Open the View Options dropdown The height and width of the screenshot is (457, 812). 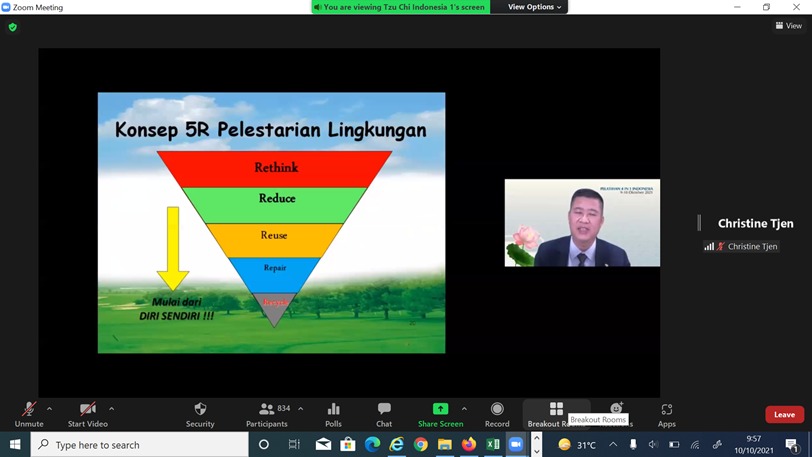click(x=534, y=7)
